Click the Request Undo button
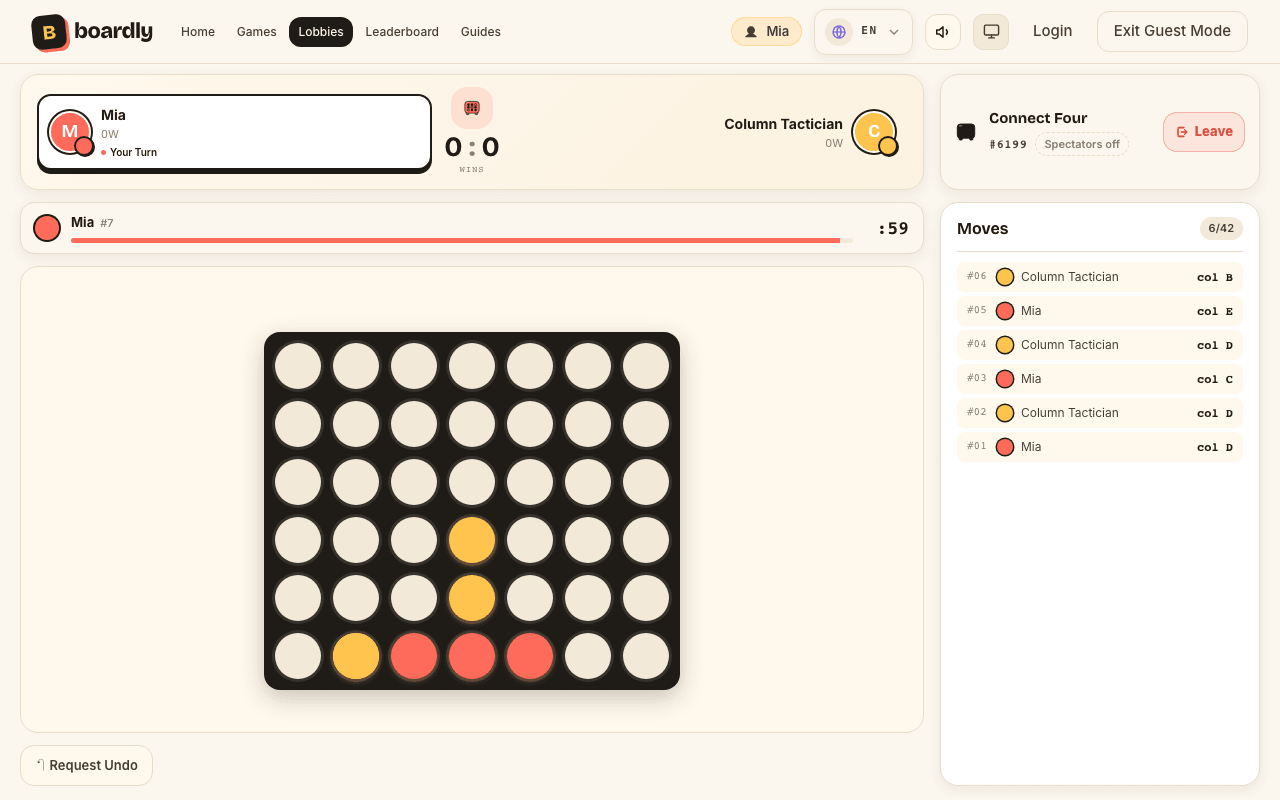Viewport: 1280px width, 800px height. coord(87,765)
